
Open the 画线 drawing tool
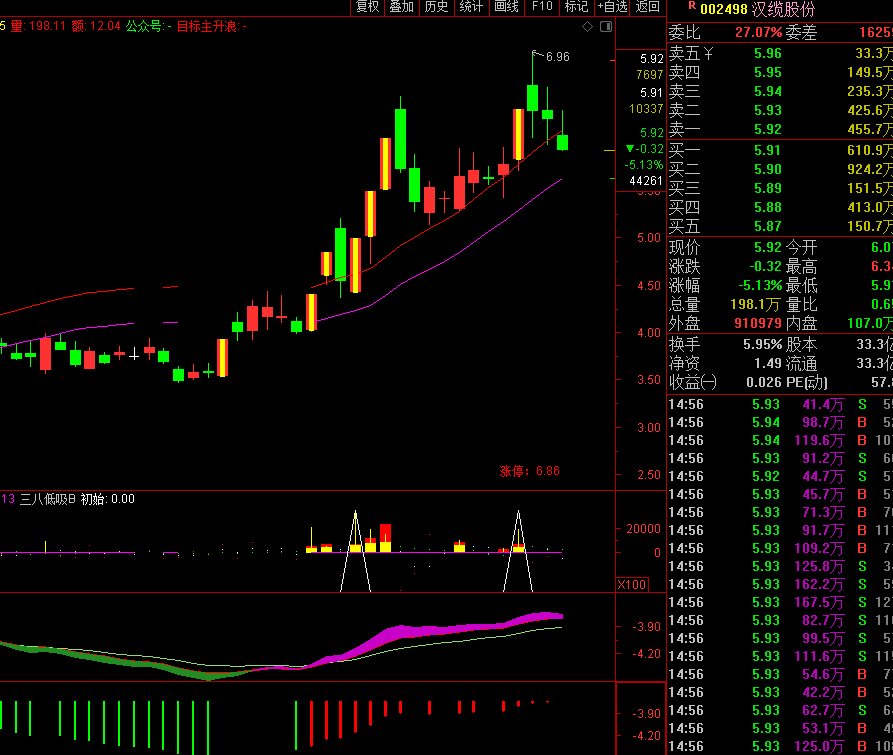506,7
